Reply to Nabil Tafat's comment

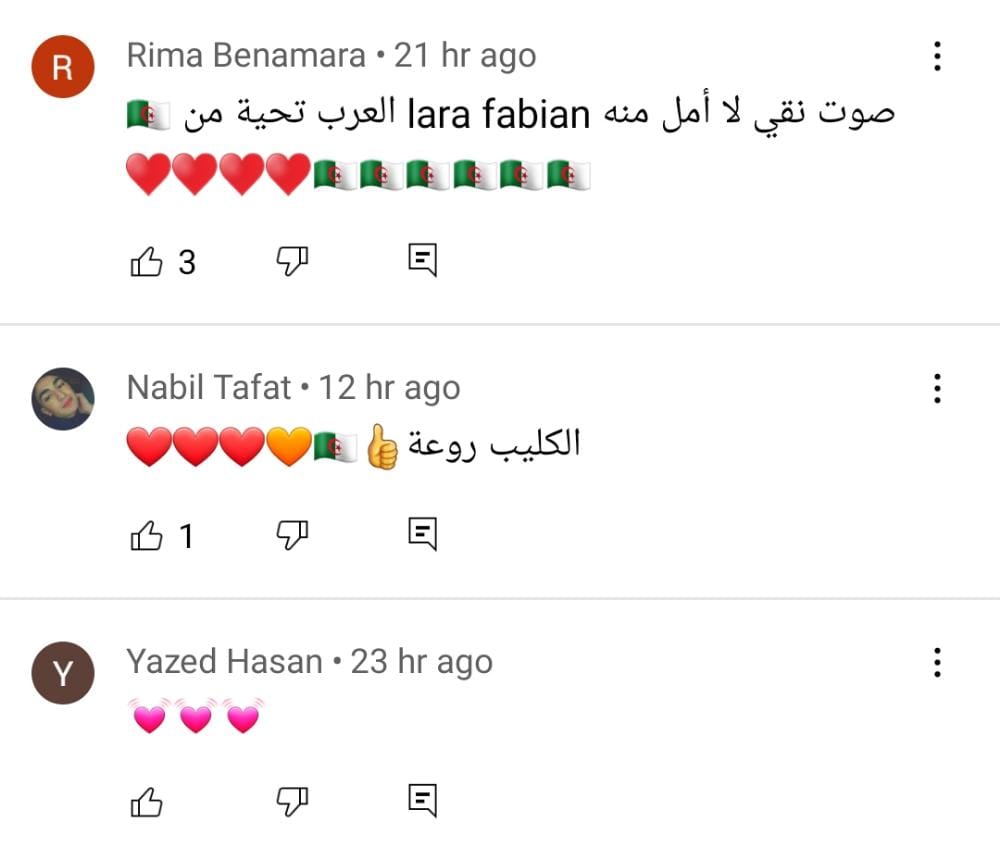click(423, 535)
